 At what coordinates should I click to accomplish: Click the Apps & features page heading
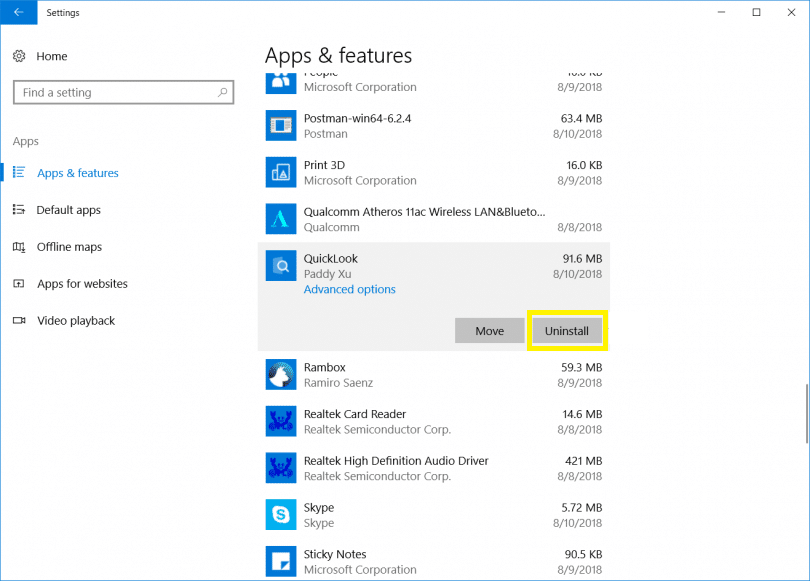coord(338,55)
